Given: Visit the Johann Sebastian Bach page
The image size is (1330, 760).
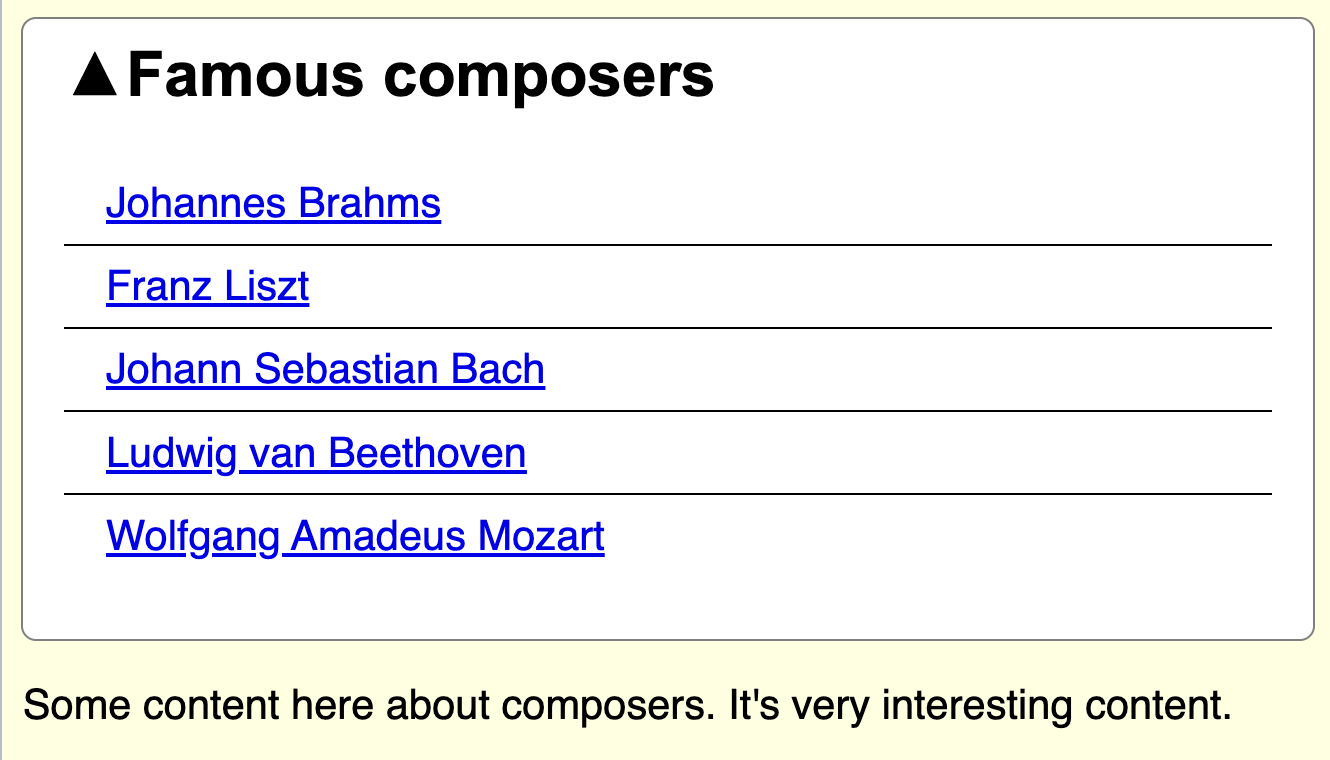Looking at the screenshot, I should 324,369.
